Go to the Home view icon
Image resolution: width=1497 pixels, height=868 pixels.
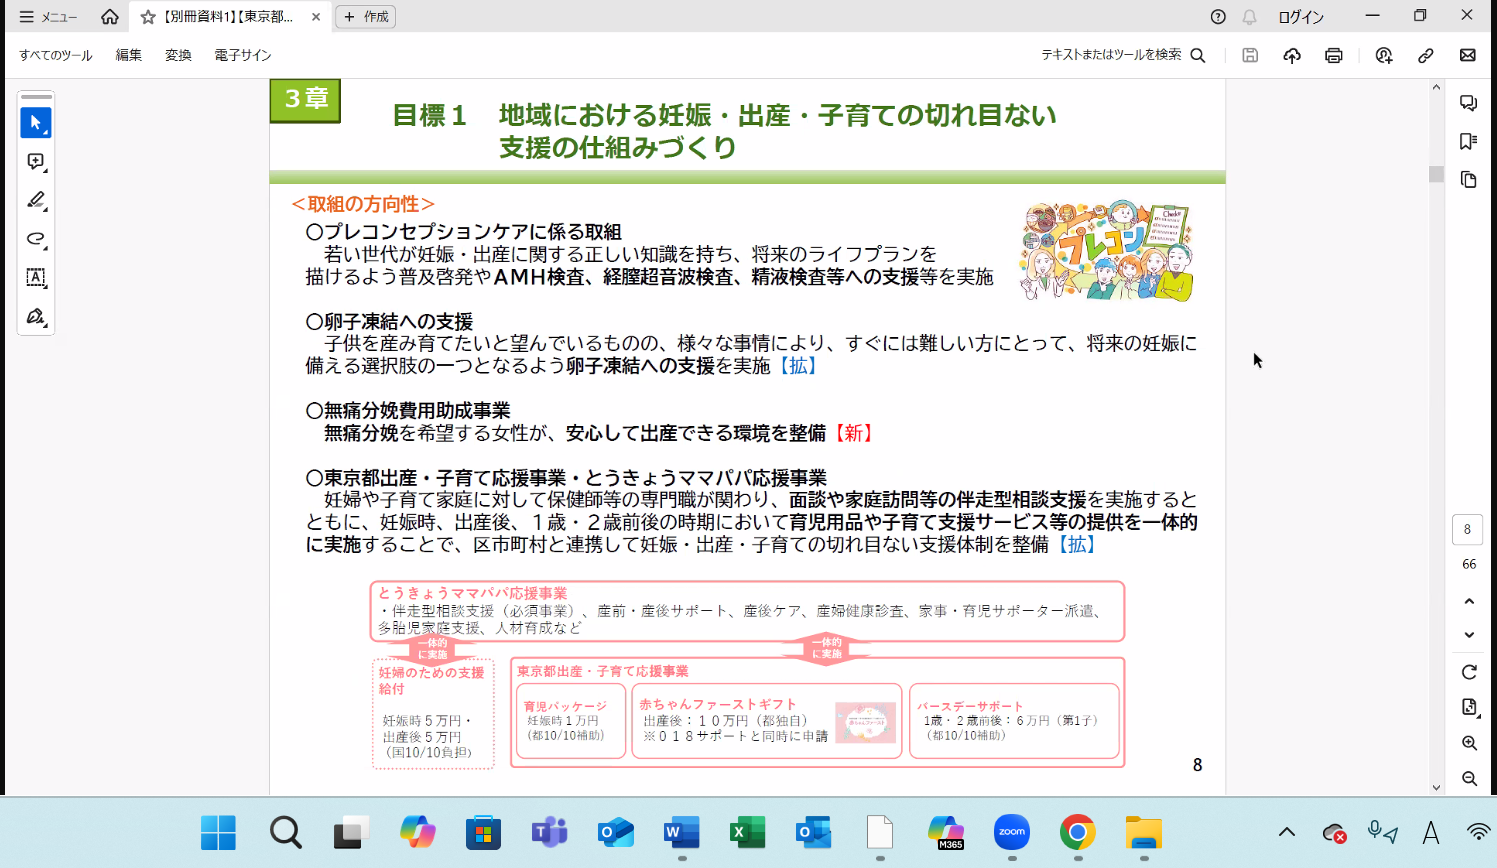point(110,17)
